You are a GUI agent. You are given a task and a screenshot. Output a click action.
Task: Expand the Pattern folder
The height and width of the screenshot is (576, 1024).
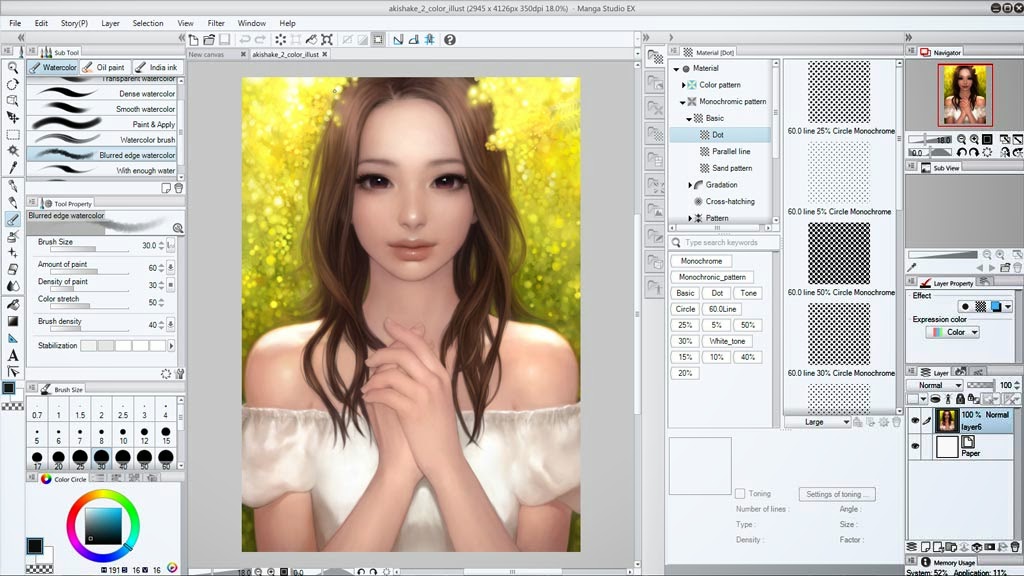[690, 218]
